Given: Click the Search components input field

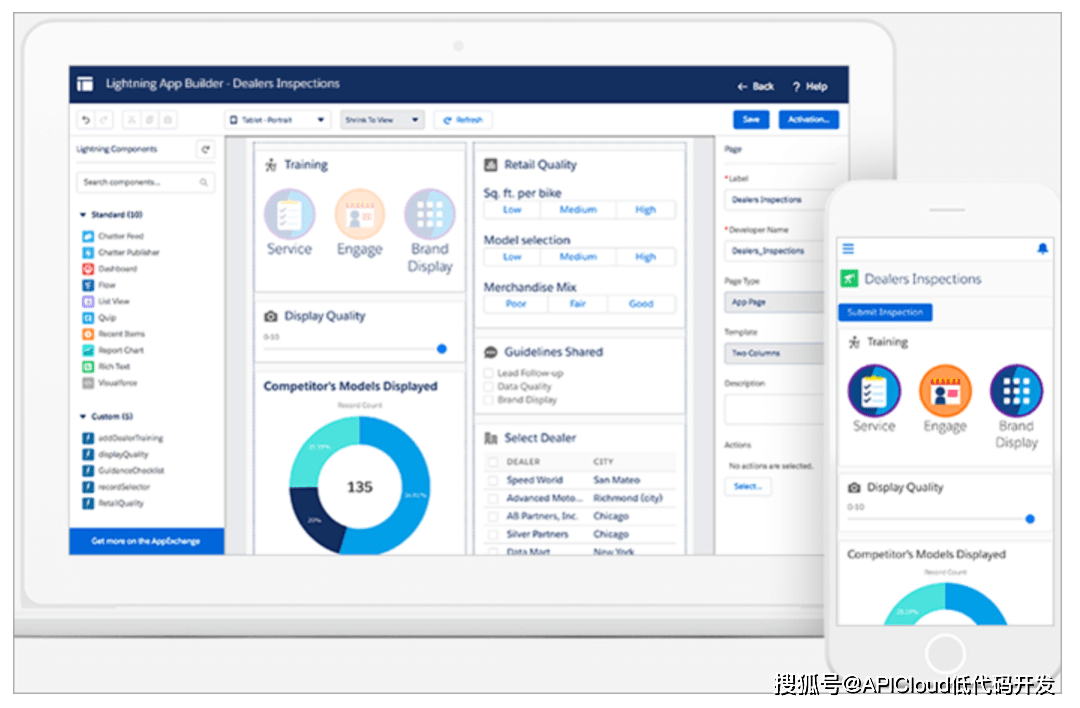Looking at the screenshot, I should point(145,183).
